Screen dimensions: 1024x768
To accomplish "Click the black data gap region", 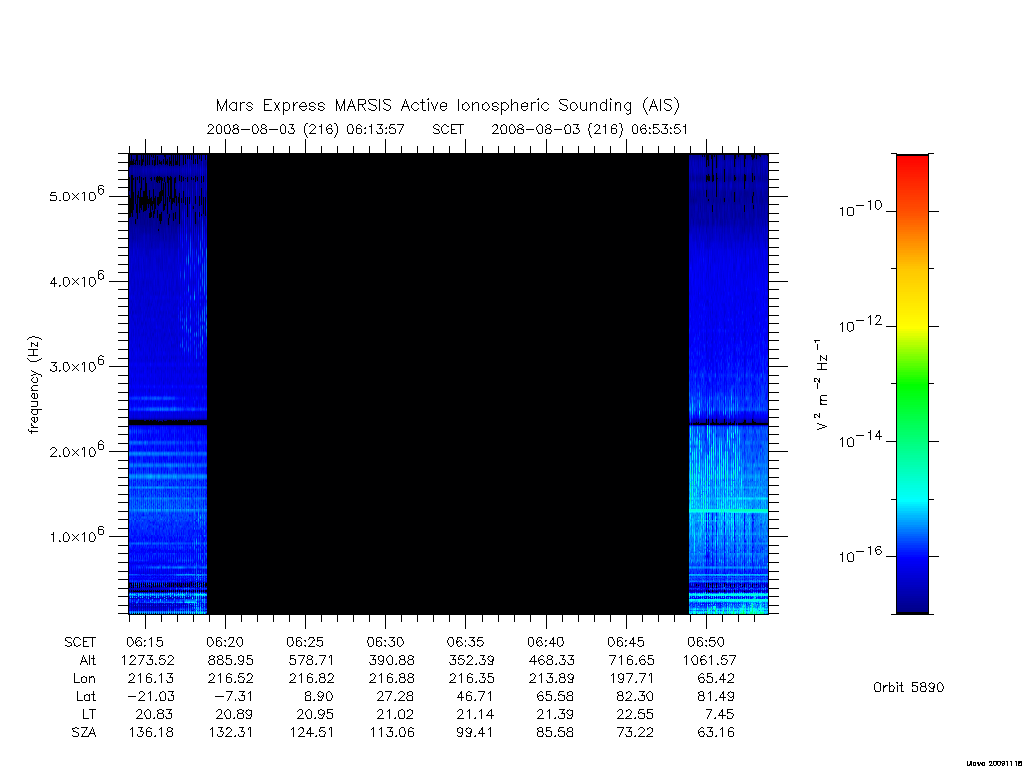I will 448,384.
